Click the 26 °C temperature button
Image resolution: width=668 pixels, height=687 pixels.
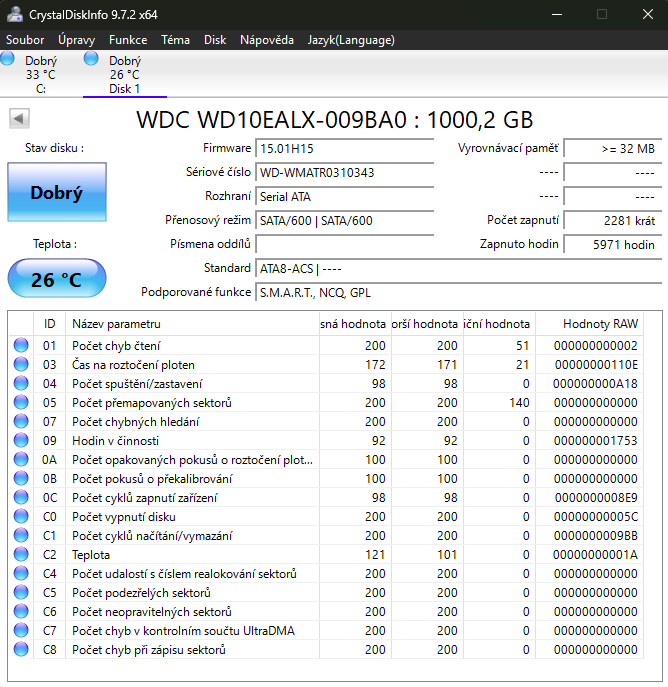tap(56, 279)
